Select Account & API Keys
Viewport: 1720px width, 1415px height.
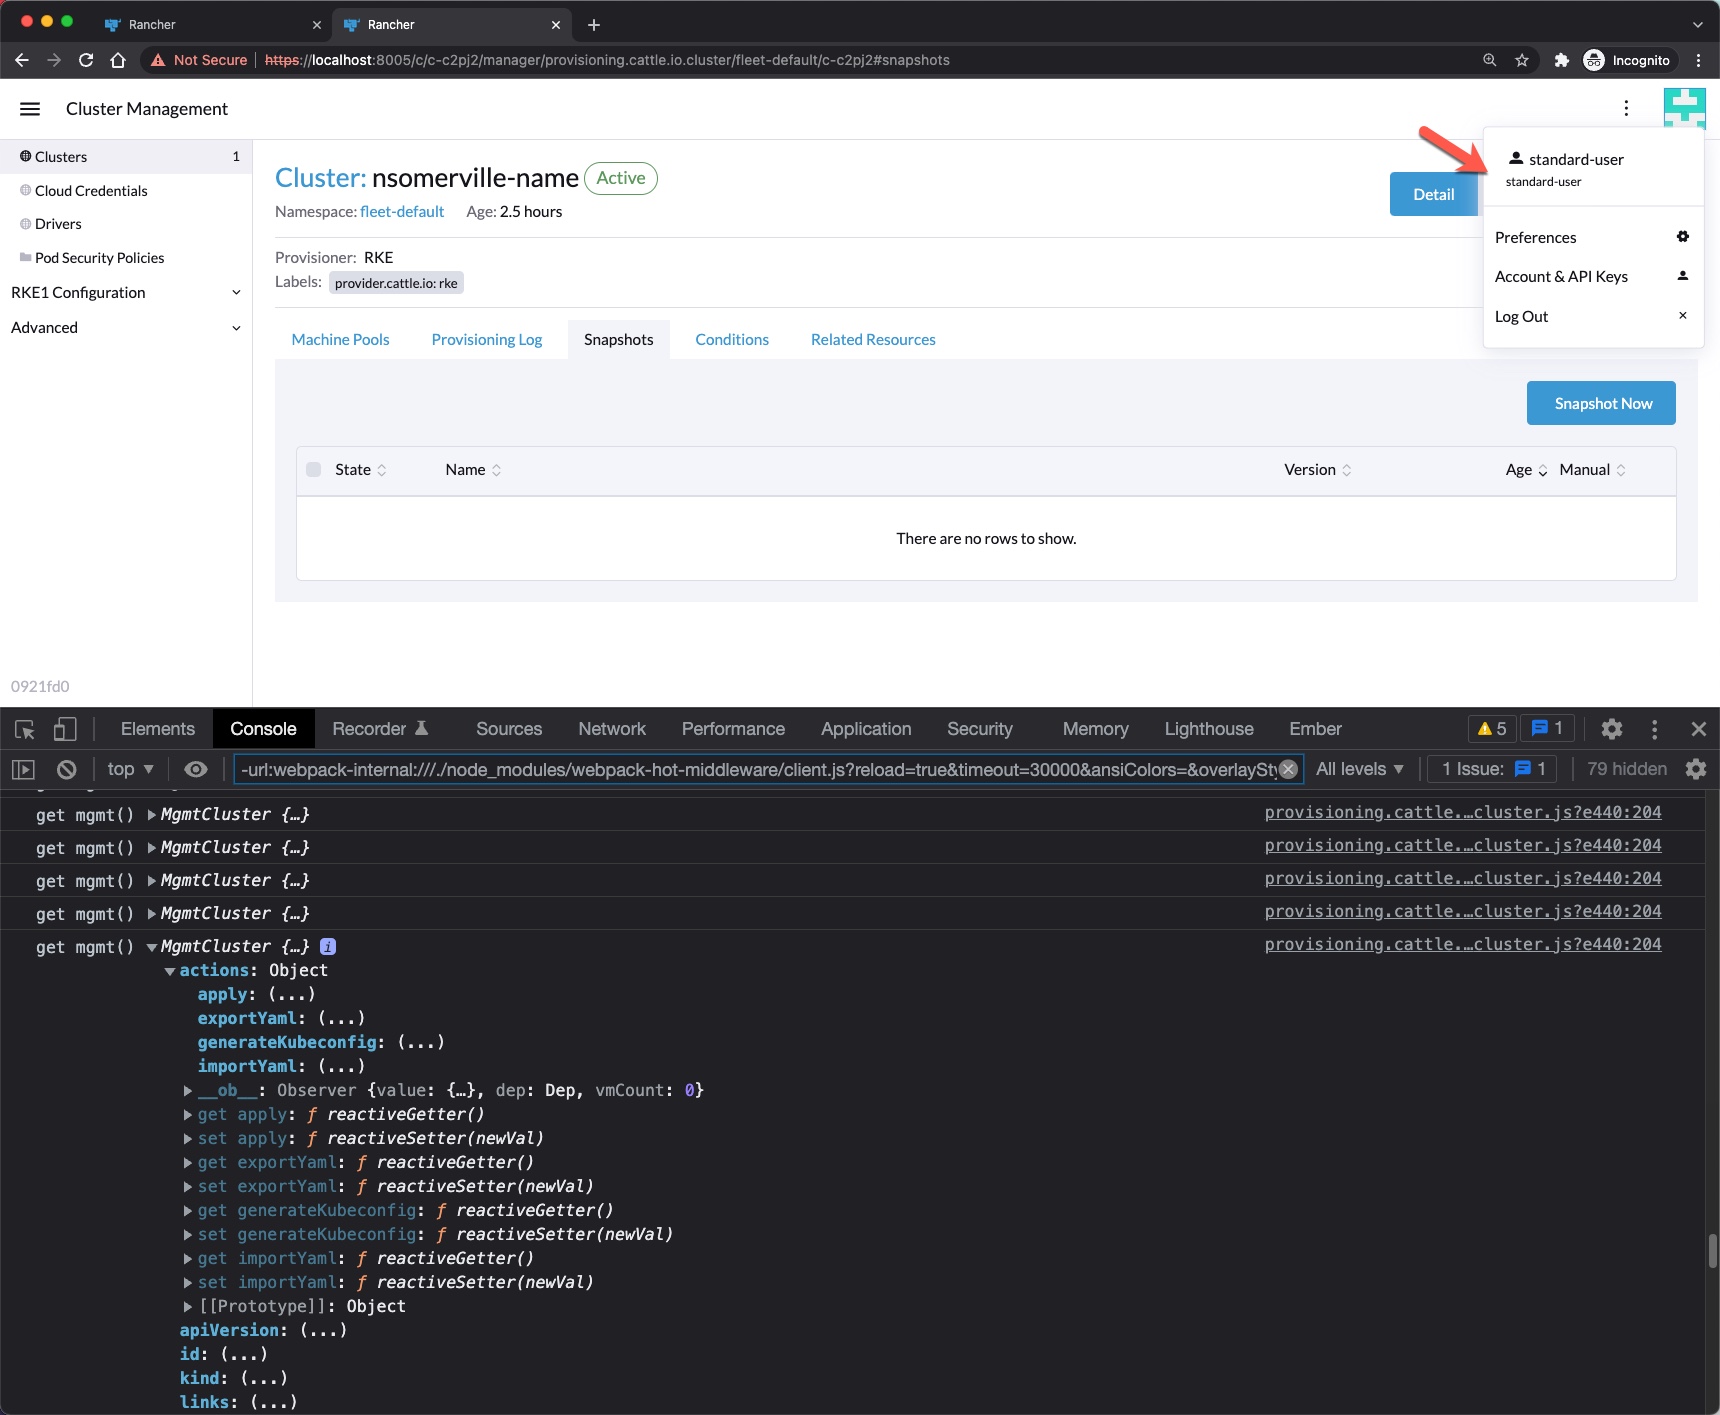click(x=1592, y=276)
